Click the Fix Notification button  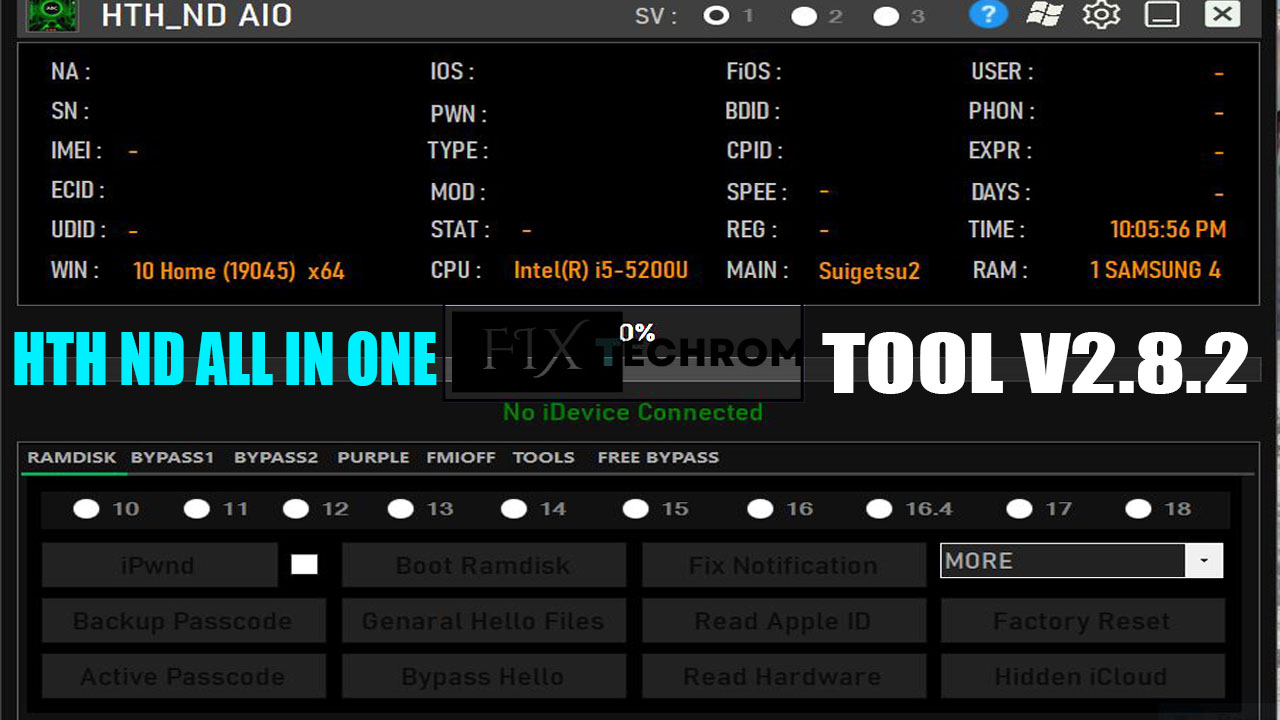point(783,565)
